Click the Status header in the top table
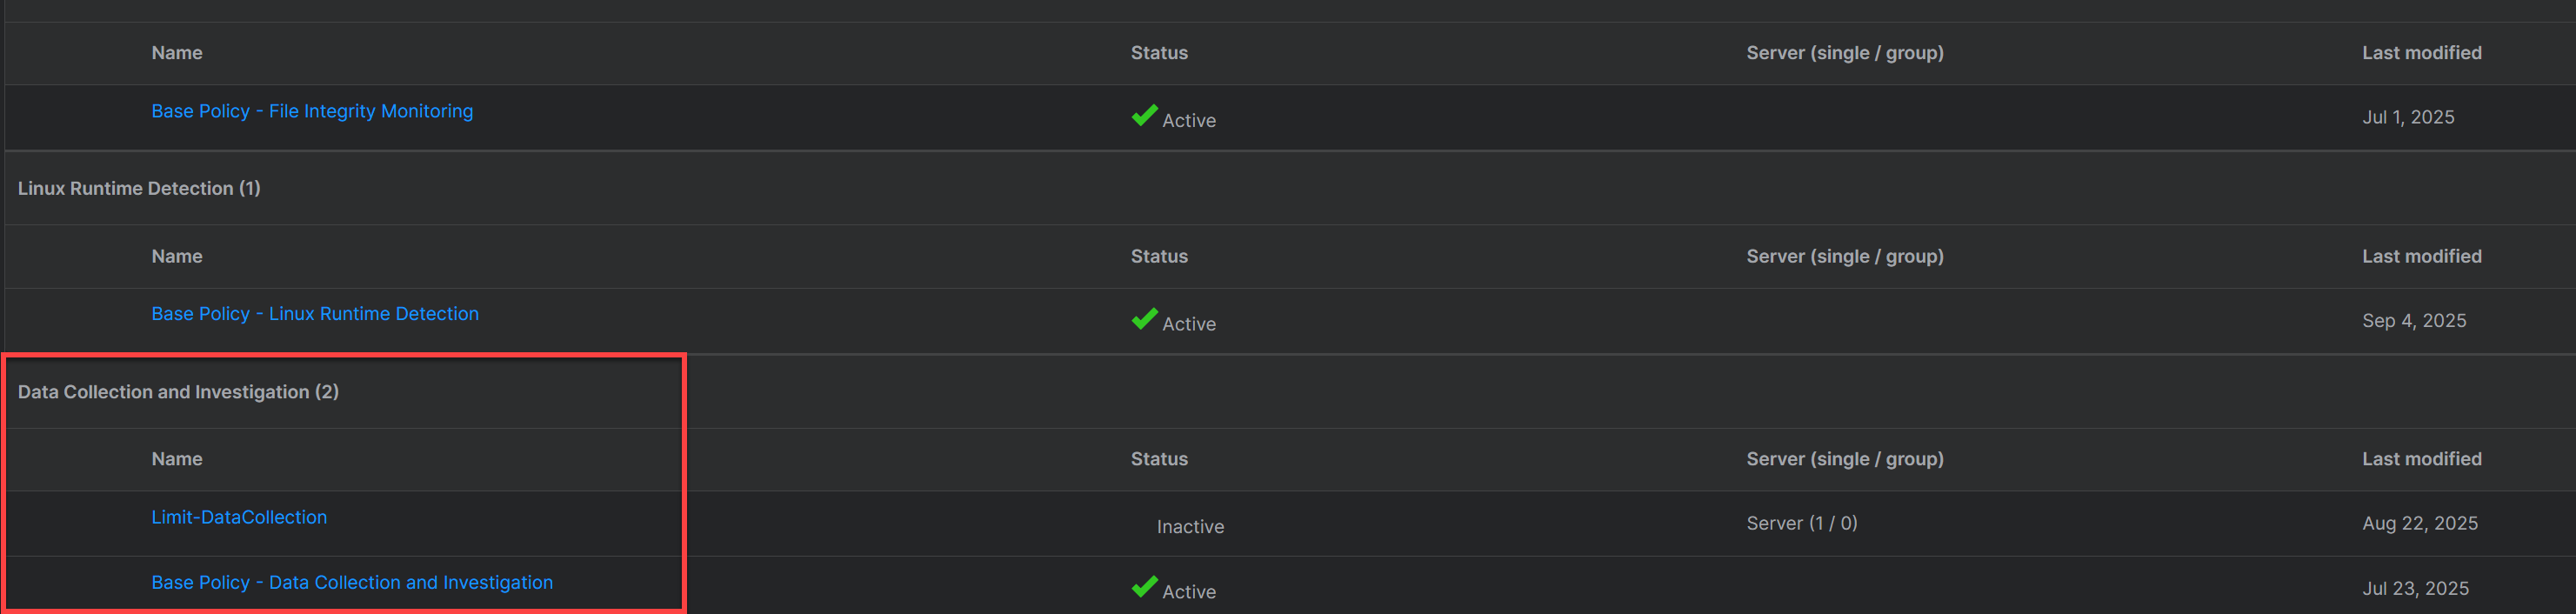 1159,53
